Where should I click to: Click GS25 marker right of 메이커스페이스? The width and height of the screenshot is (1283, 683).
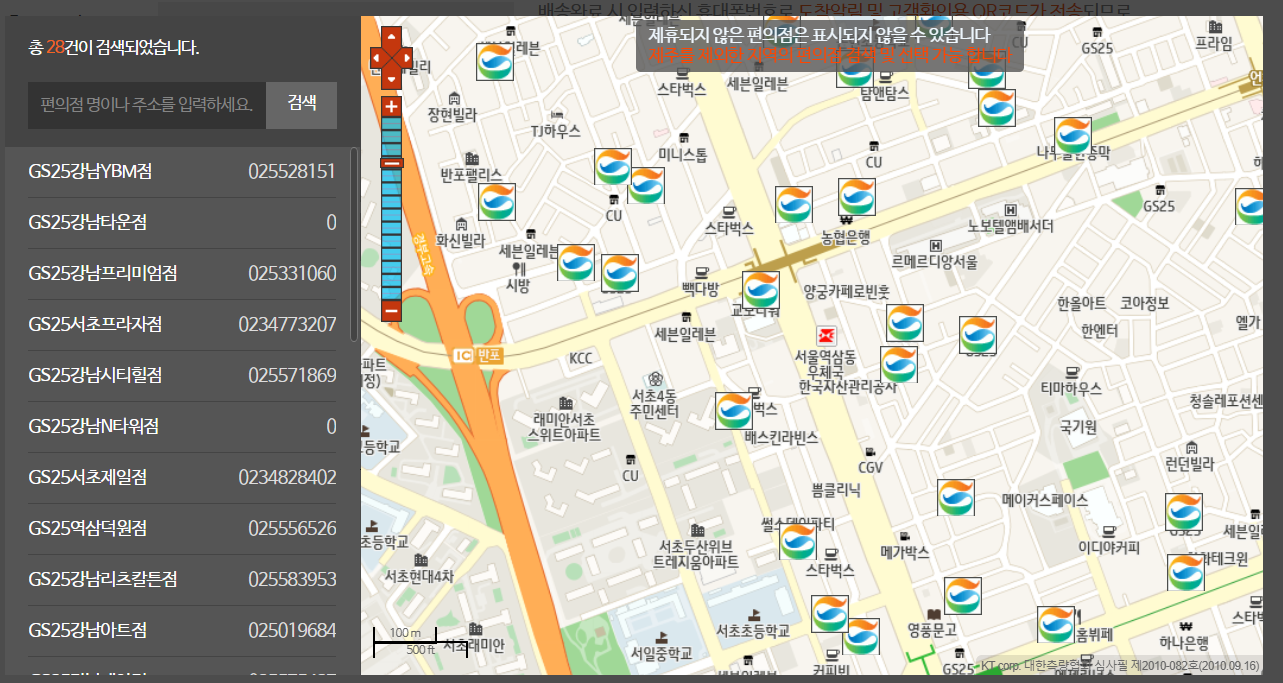point(1184,512)
